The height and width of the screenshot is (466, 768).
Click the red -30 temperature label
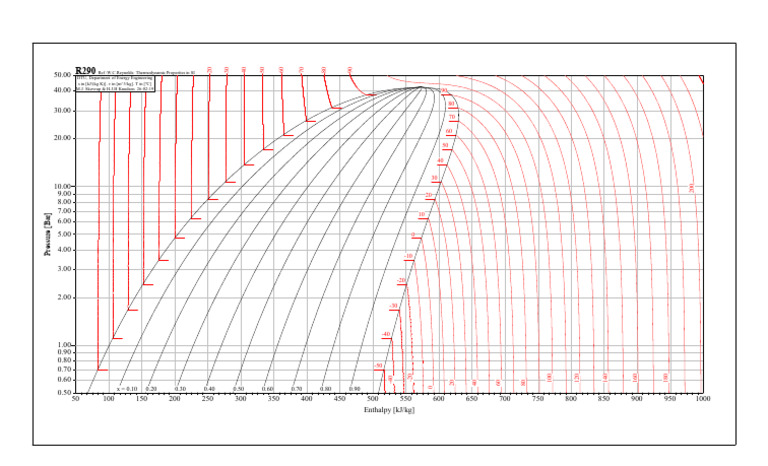coord(393,306)
